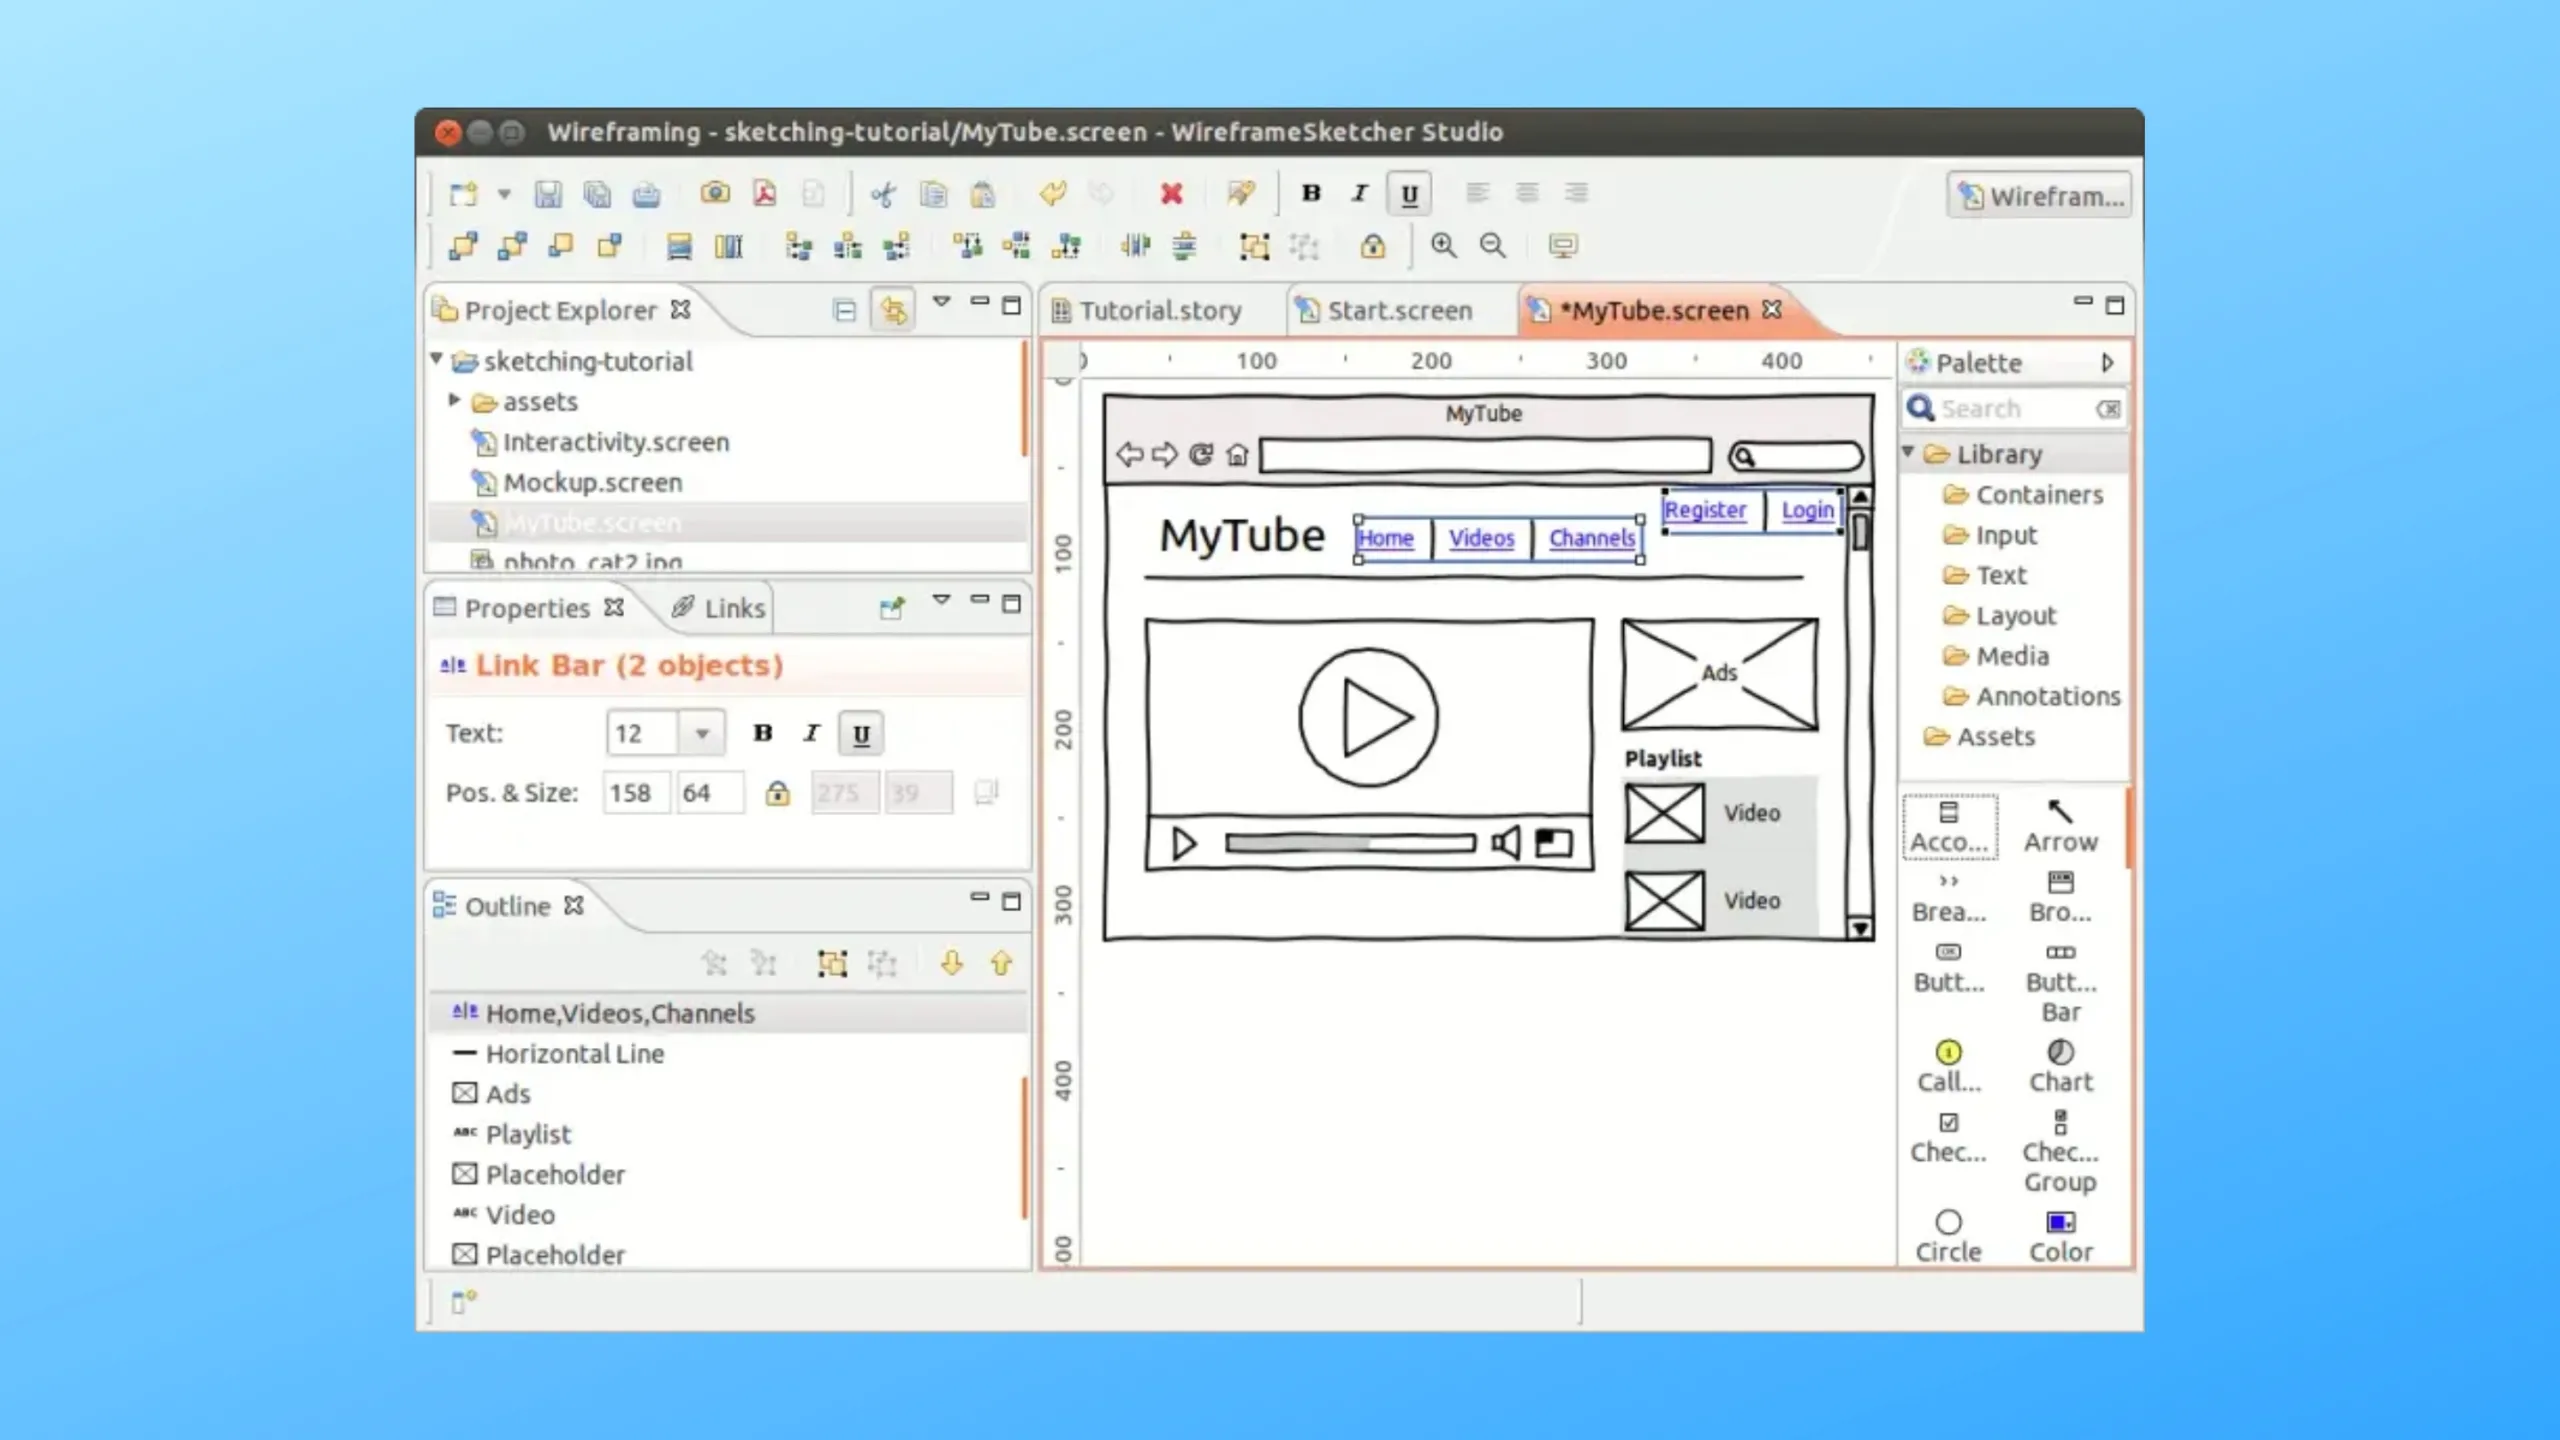Image resolution: width=2560 pixels, height=1440 pixels.
Task: Click the X position field showing 158
Action: coord(636,793)
